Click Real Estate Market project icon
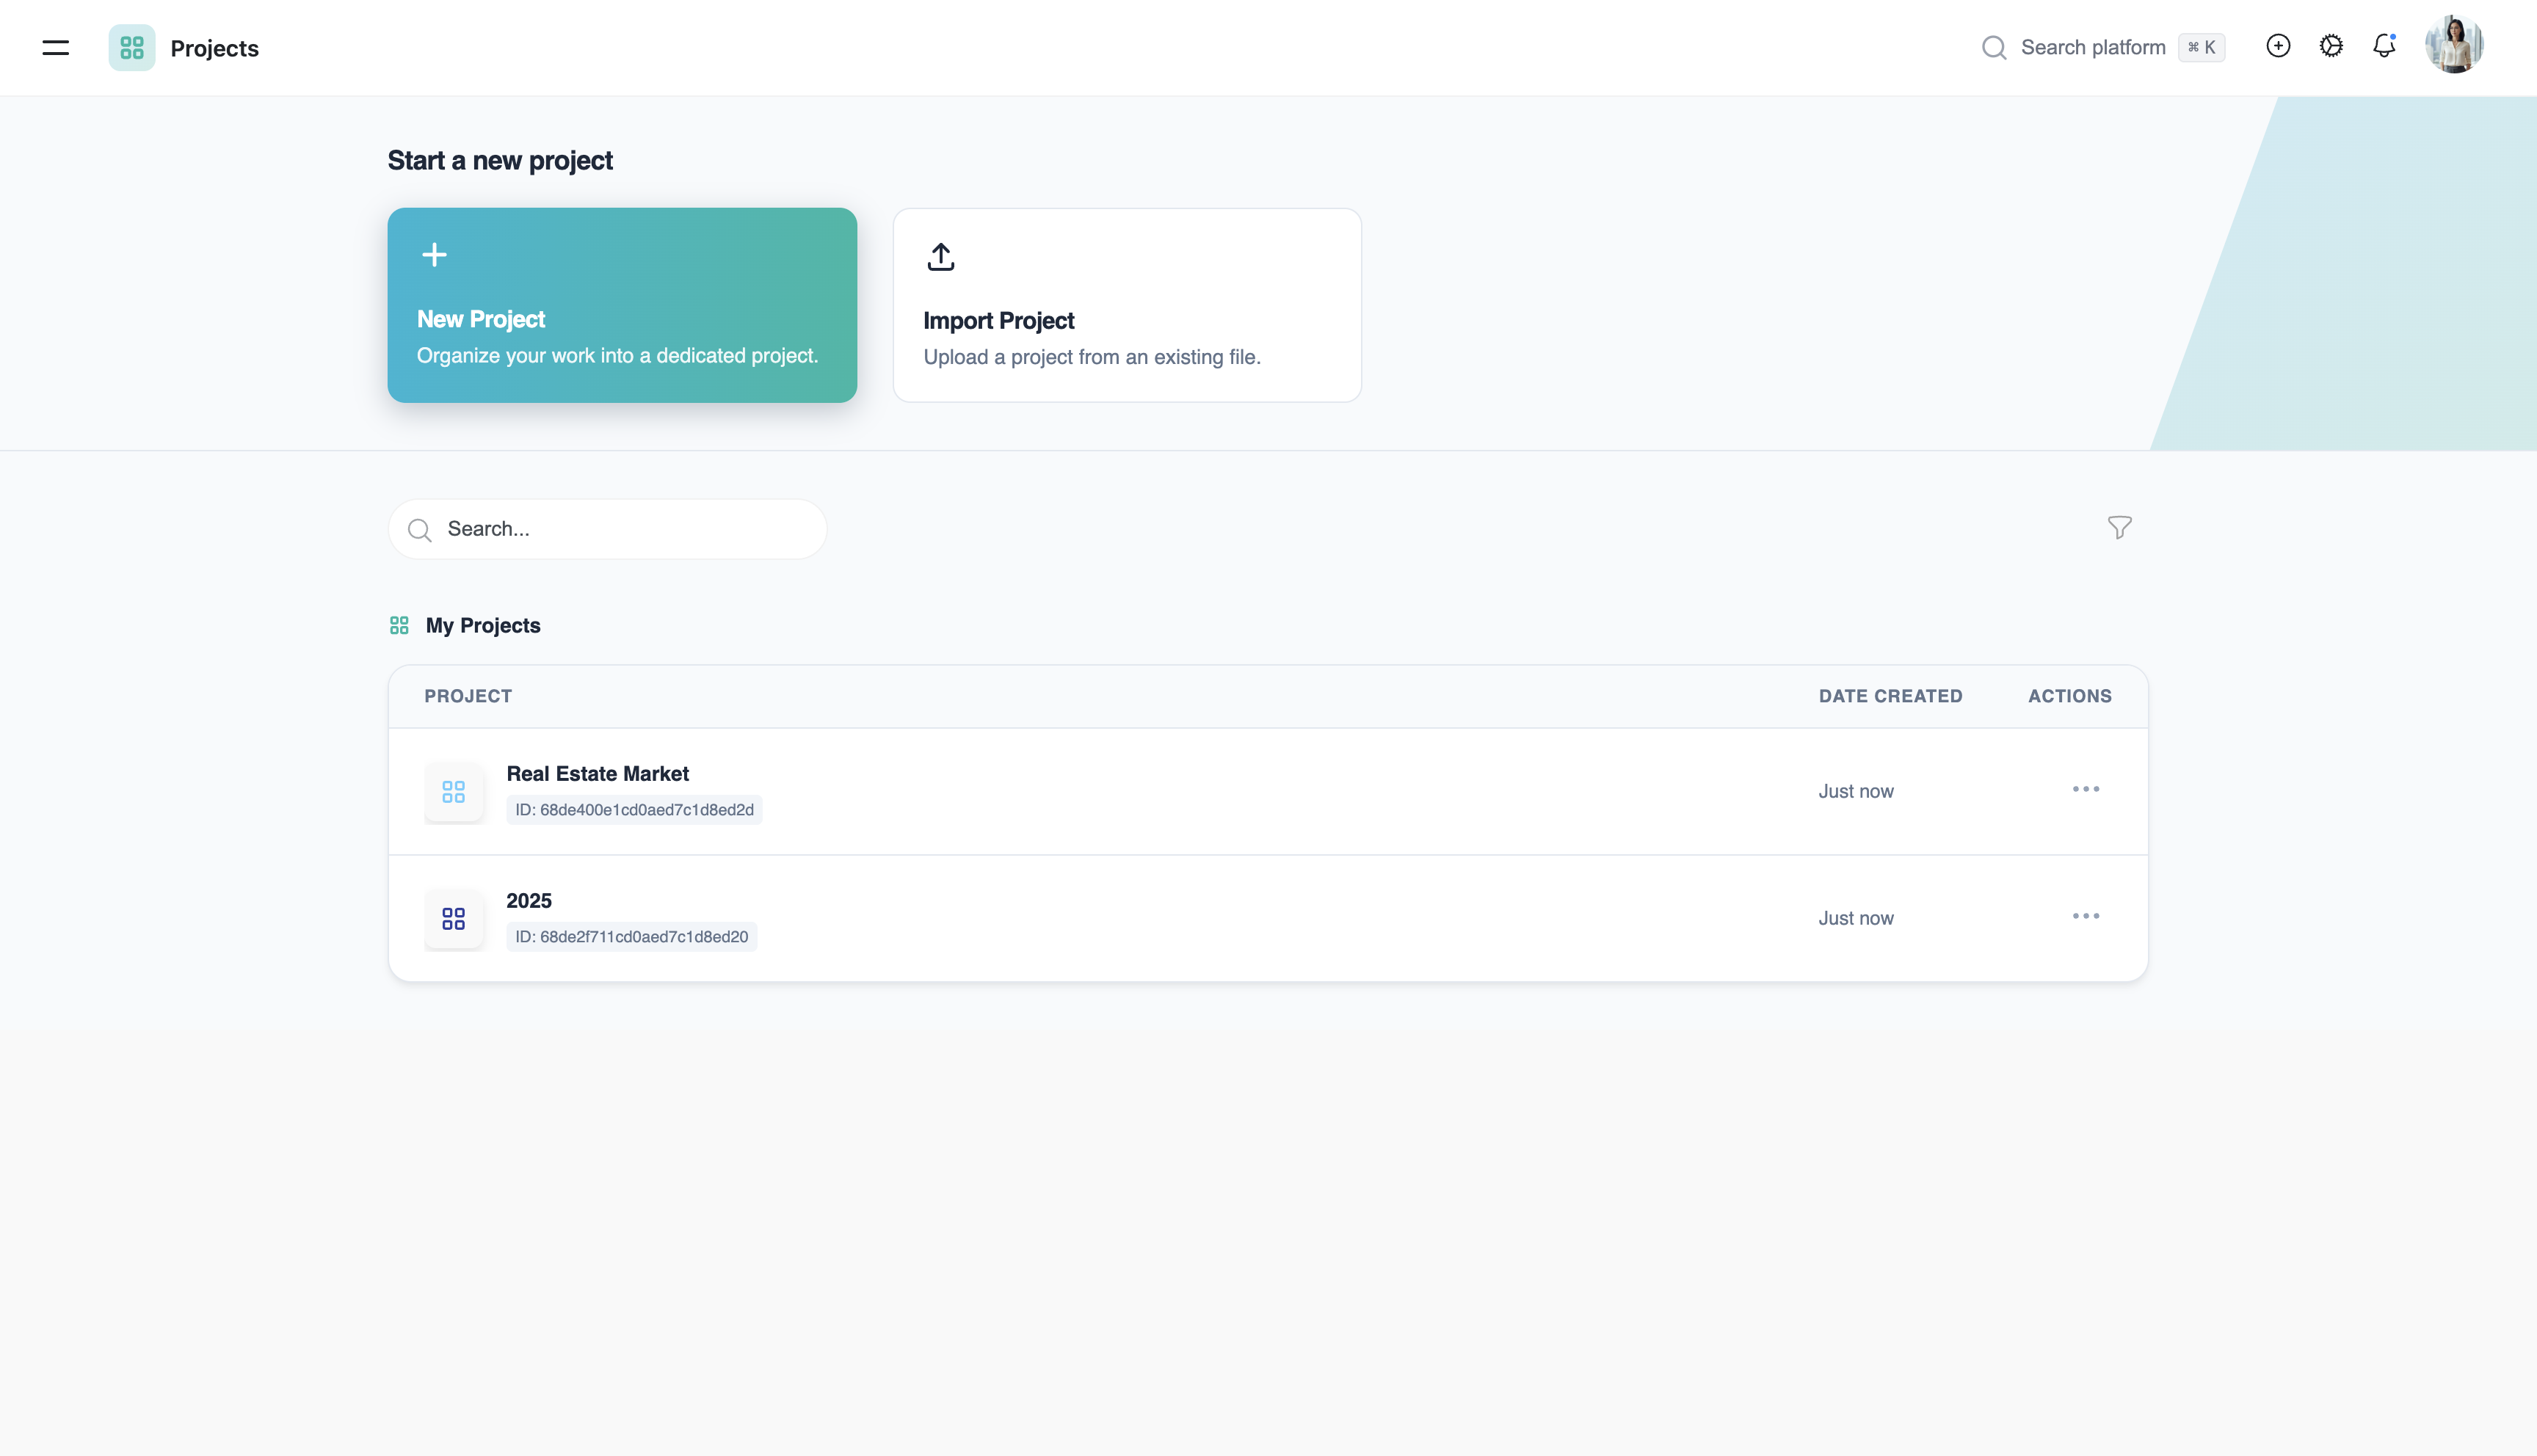2537x1456 pixels. (454, 792)
